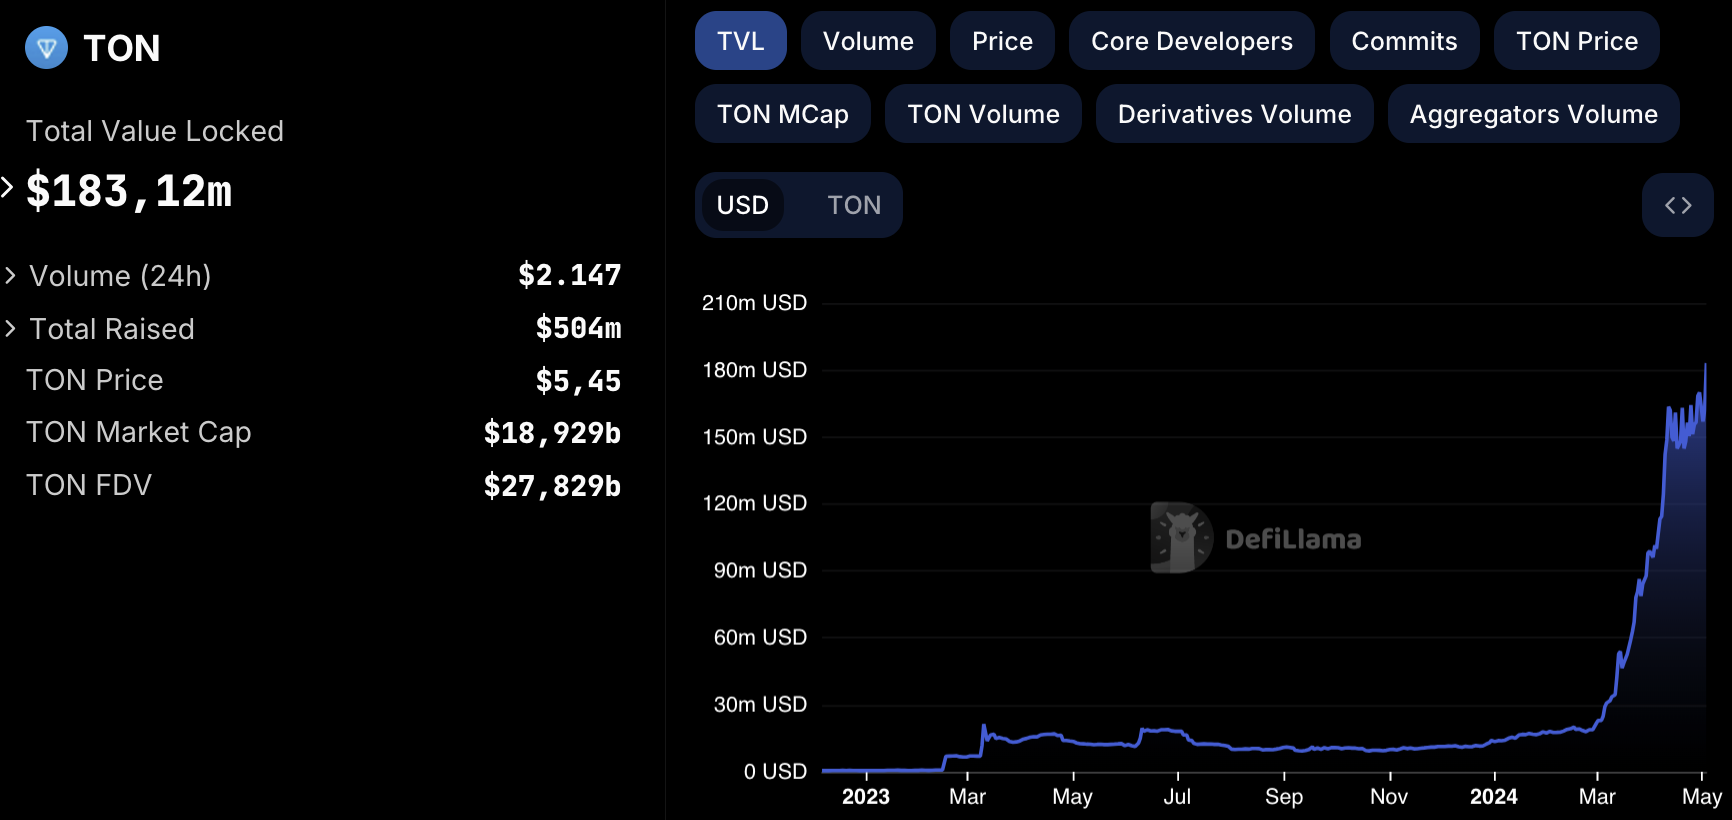Click the 0 USD y-axis label
This screenshot has height=820, width=1732.
(x=775, y=771)
